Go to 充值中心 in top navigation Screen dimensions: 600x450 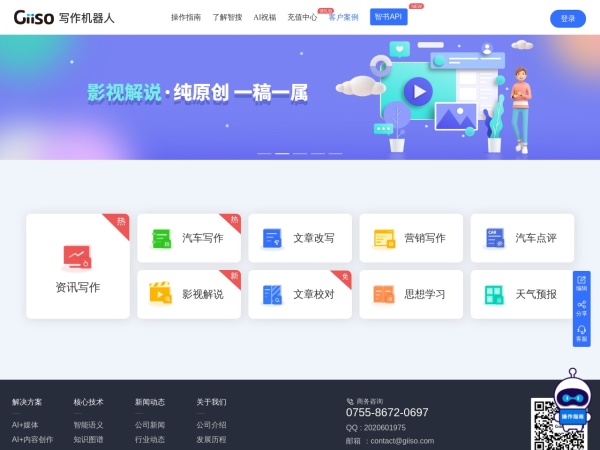click(x=302, y=18)
